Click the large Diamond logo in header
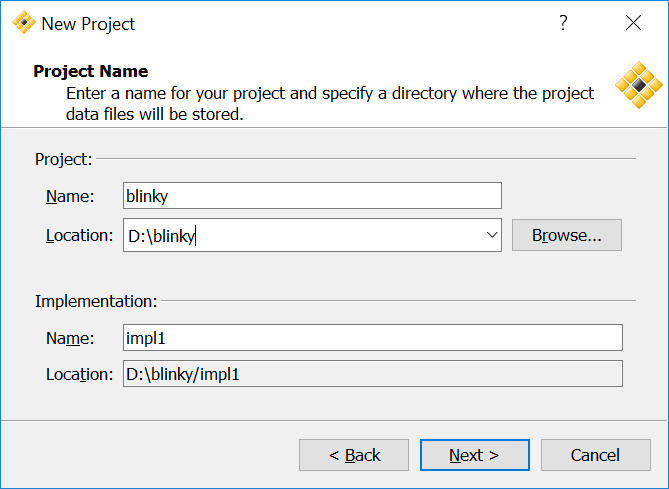Screen dimensions: 669x489 pos(636,86)
